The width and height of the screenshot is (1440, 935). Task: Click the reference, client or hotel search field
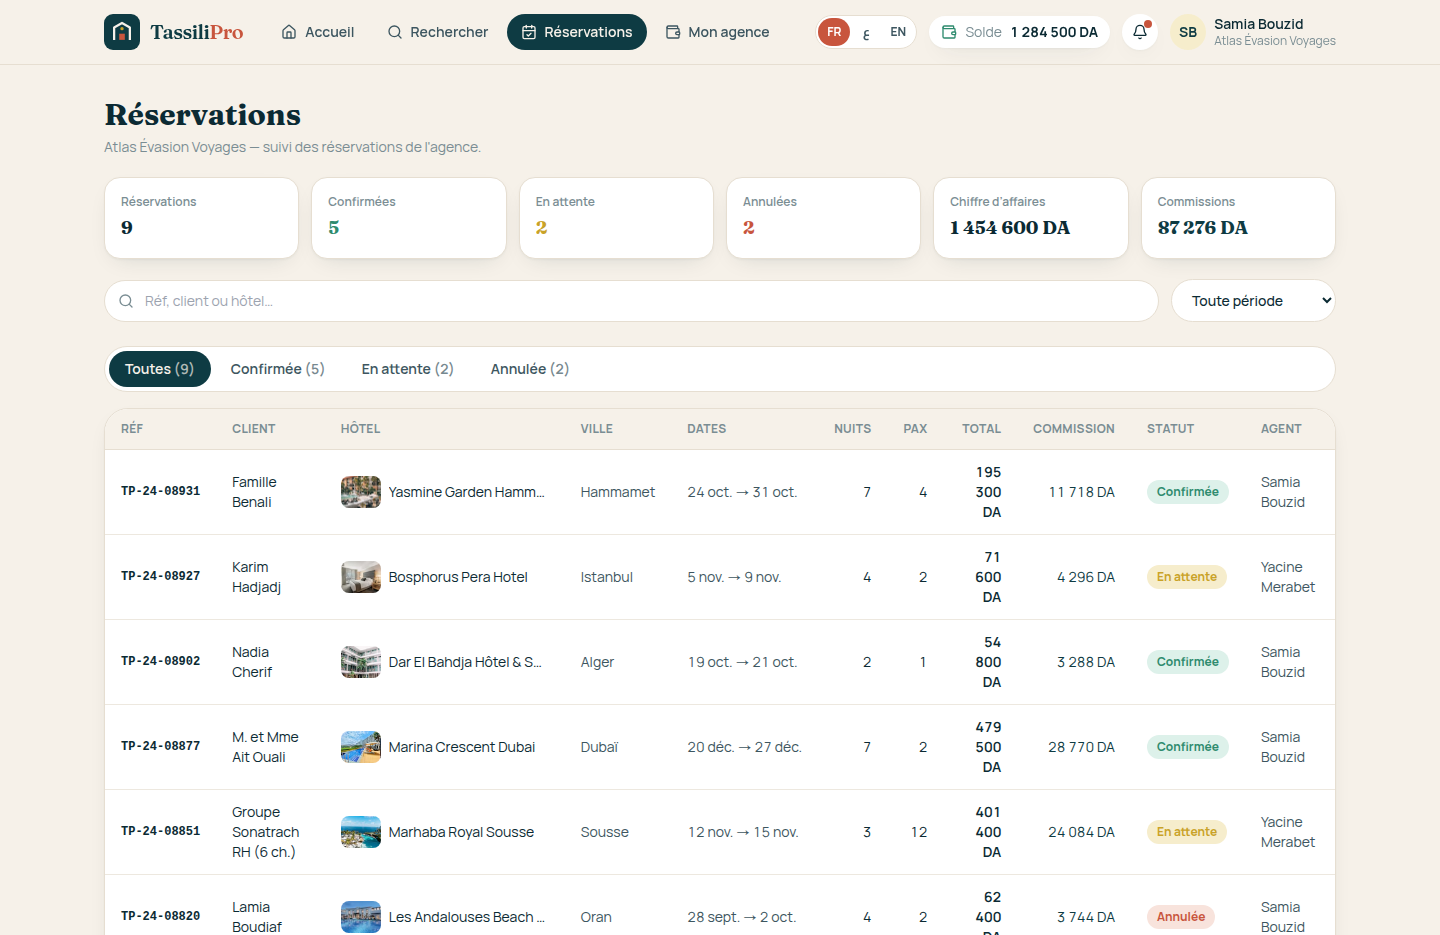pyautogui.click(x=631, y=301)
